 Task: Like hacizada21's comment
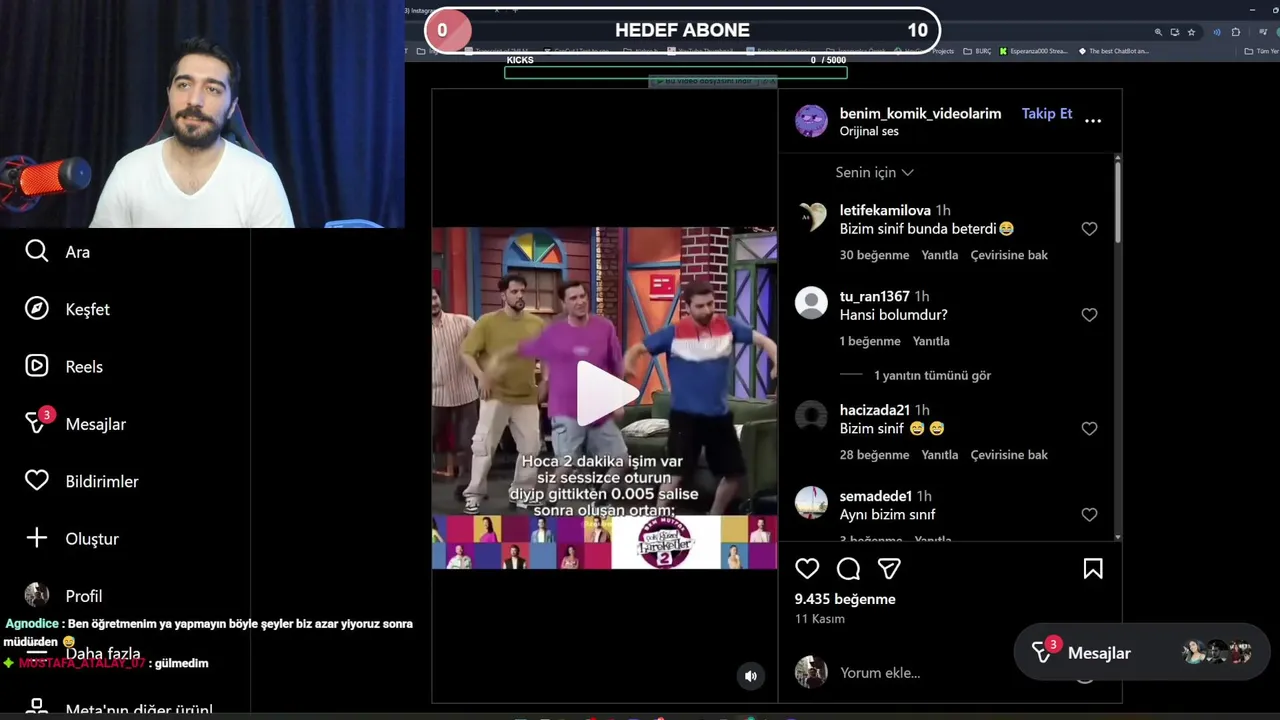[x=1089, y=429]
